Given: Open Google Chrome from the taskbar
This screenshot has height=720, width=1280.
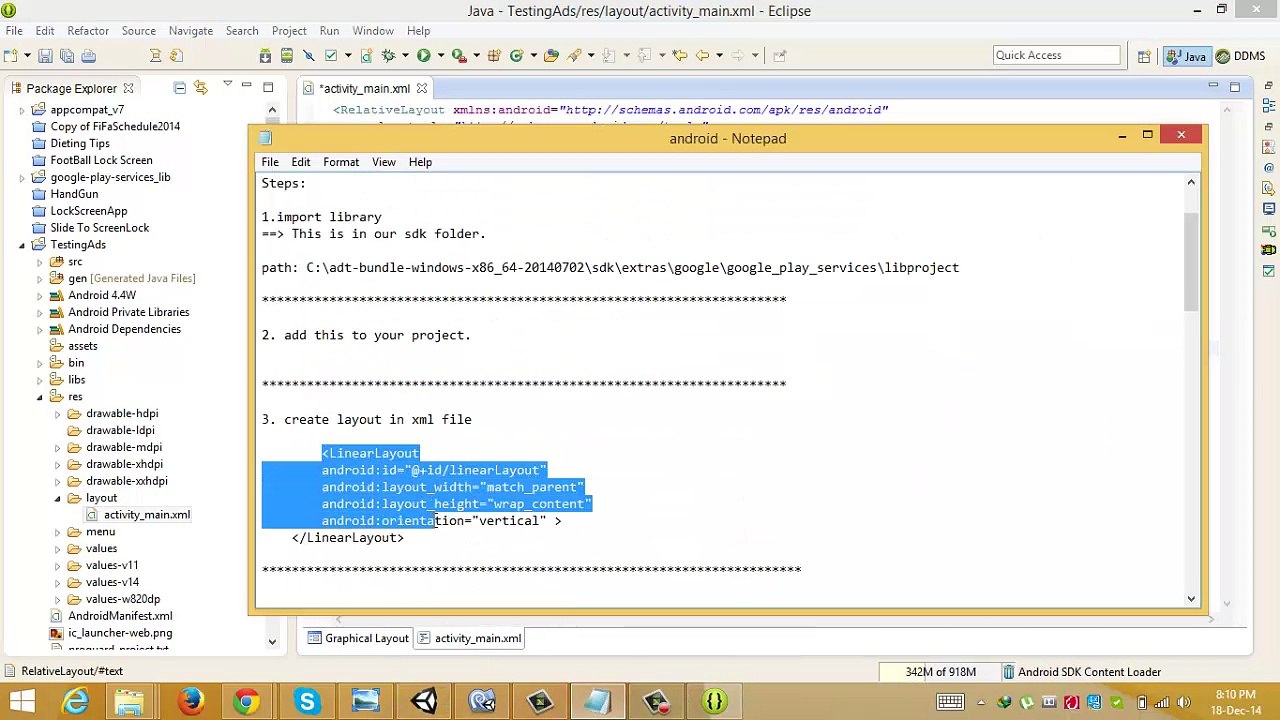Looking at the screenshot, I should pos(246,701).
